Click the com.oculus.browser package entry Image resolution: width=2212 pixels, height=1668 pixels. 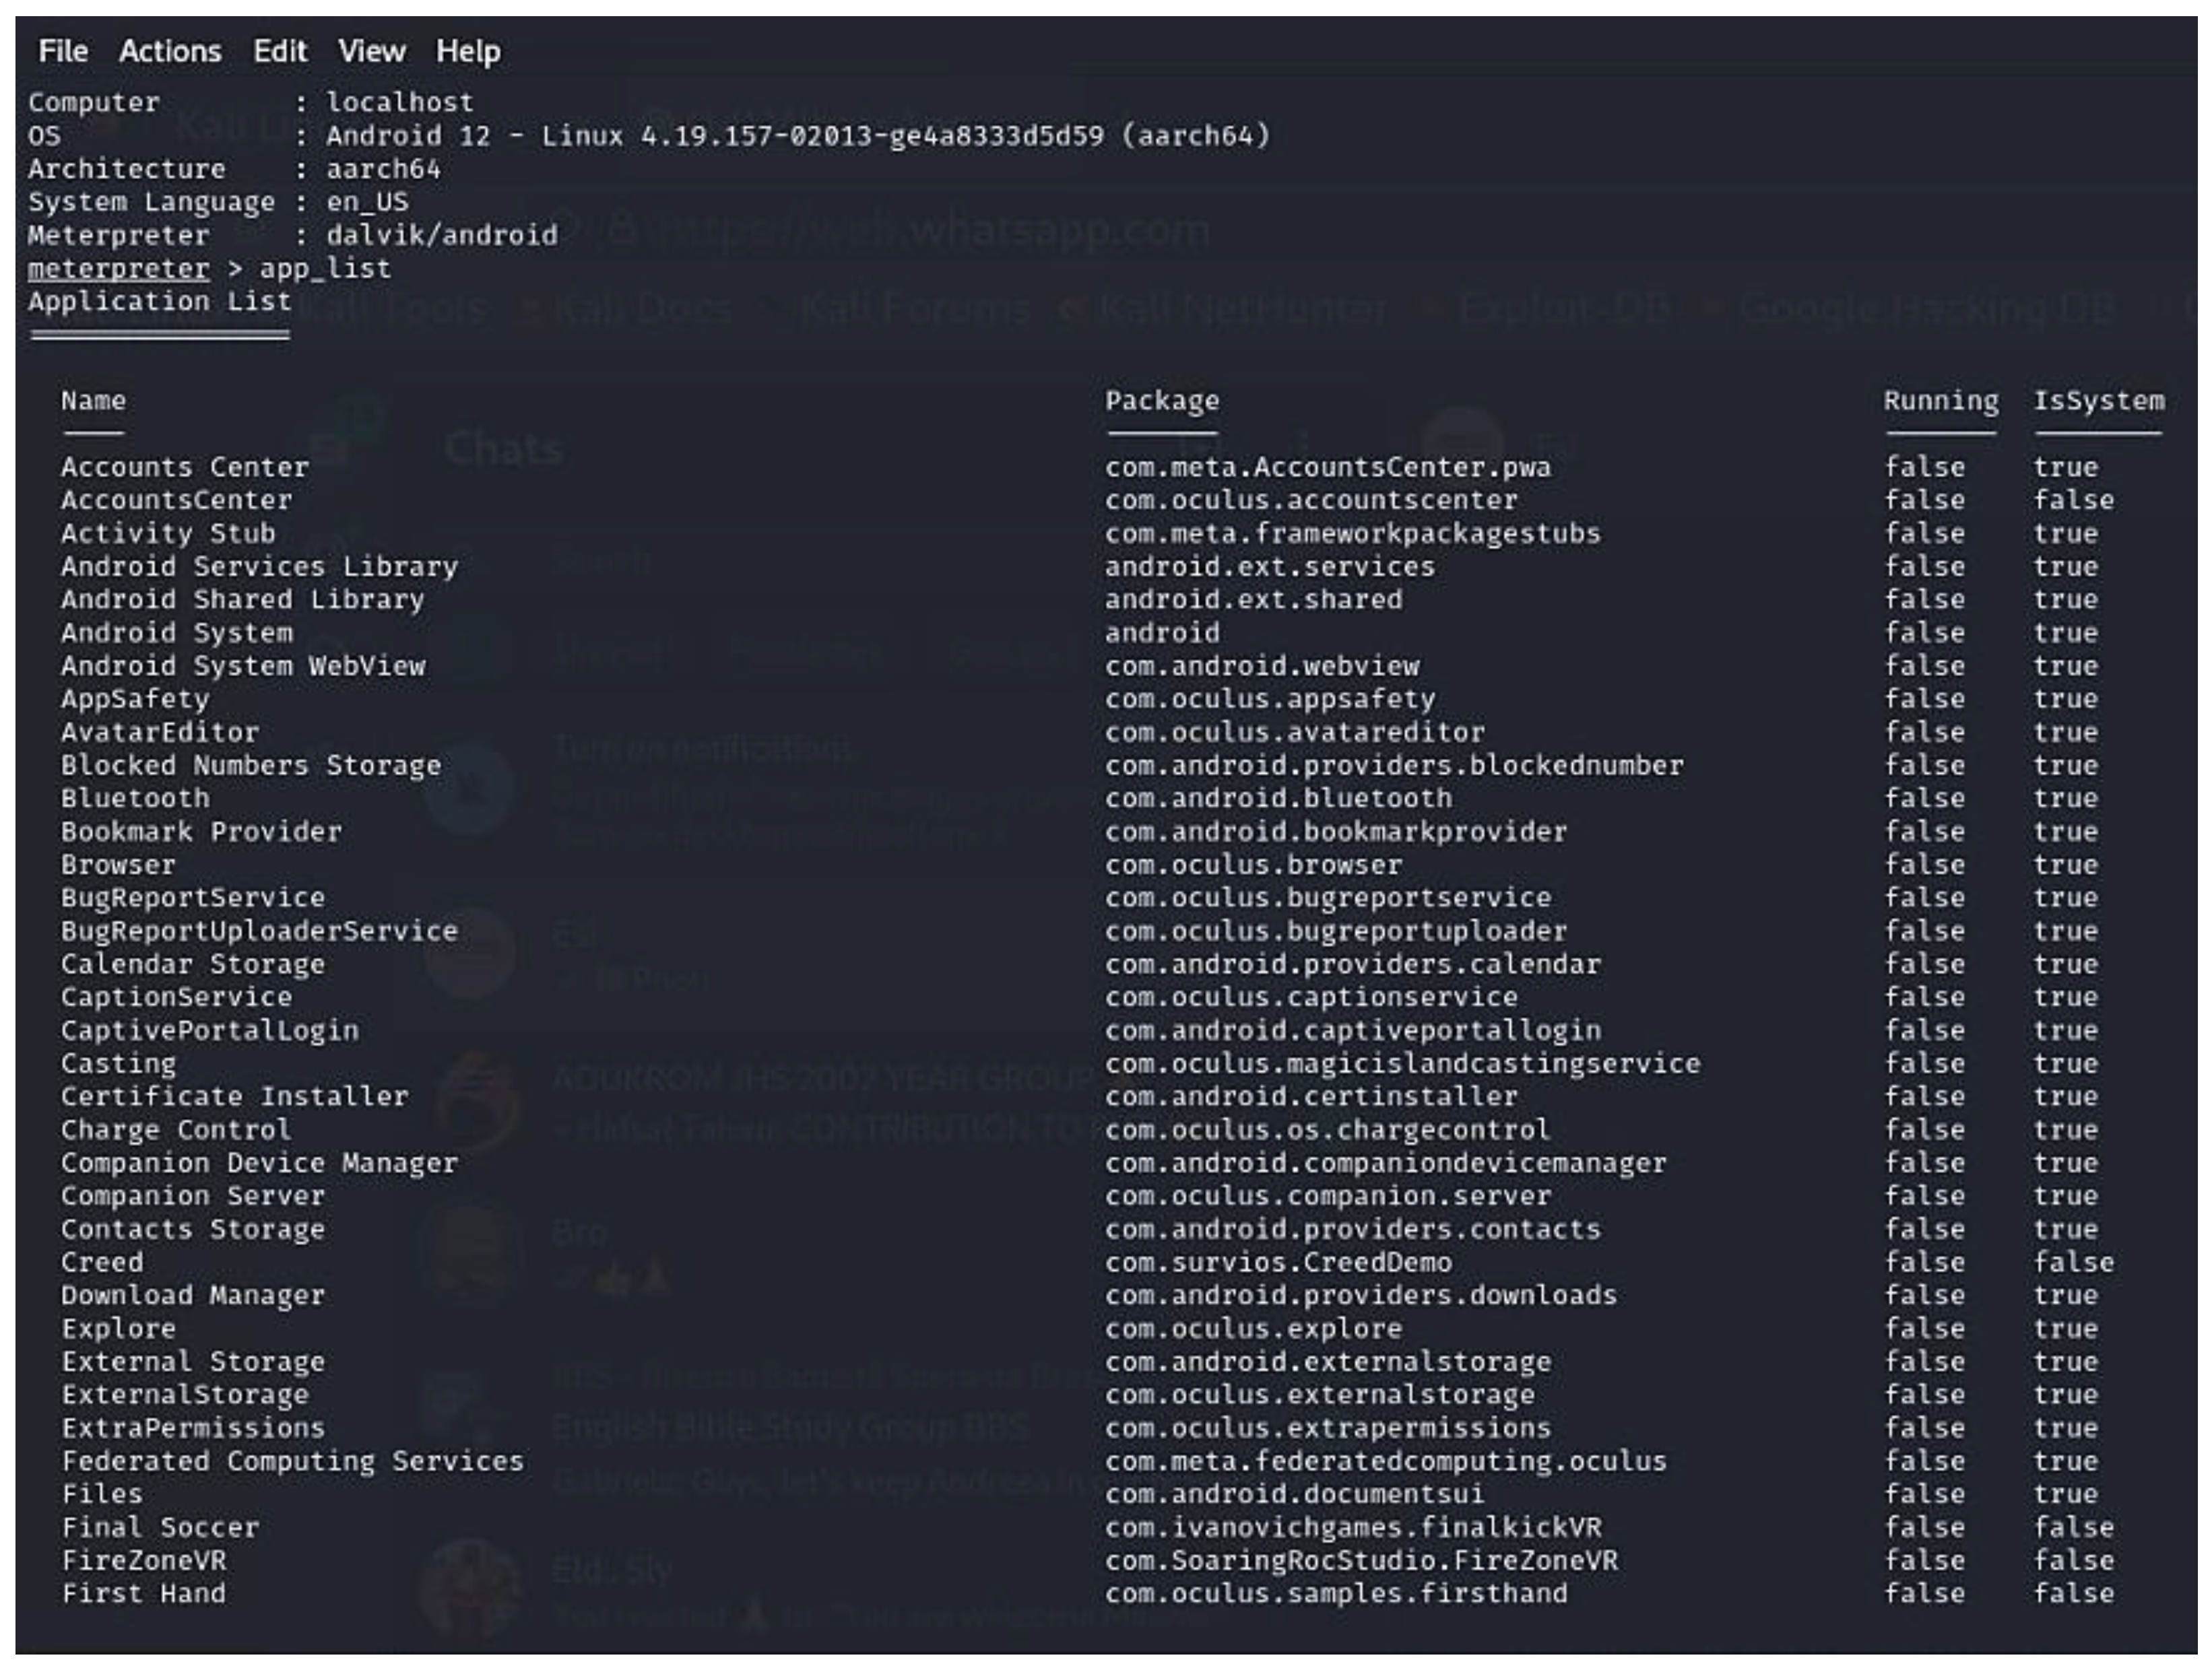pos(1253,865)
